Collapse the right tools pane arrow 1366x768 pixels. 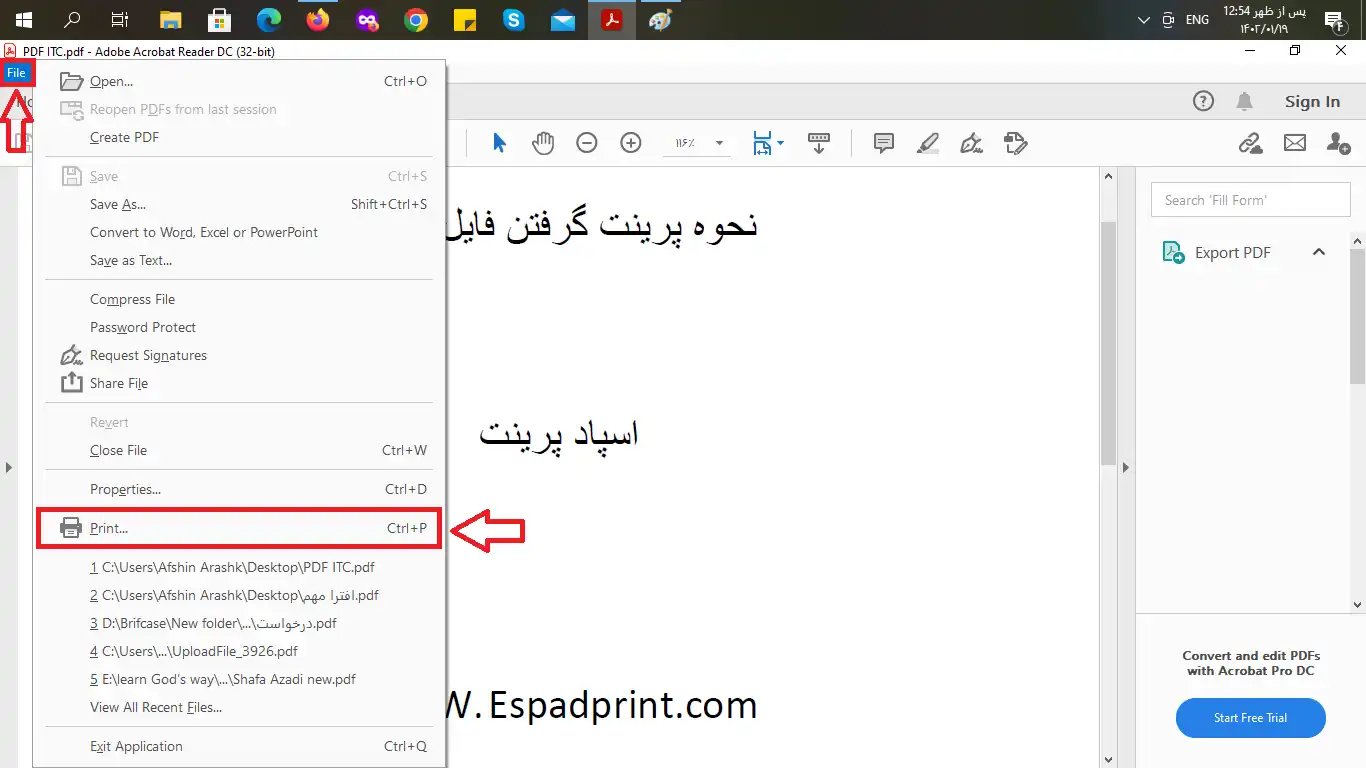(x=1125, y=467)
